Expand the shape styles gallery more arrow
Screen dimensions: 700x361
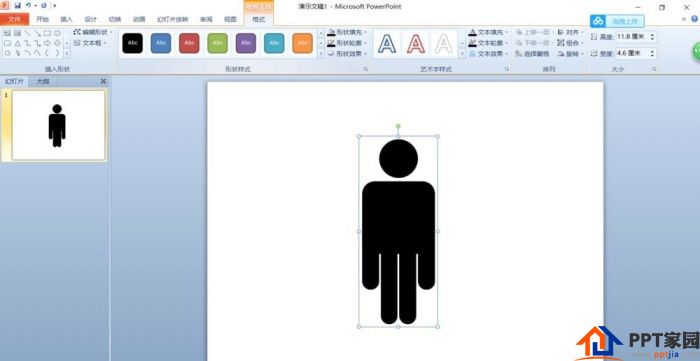(321, 54)
